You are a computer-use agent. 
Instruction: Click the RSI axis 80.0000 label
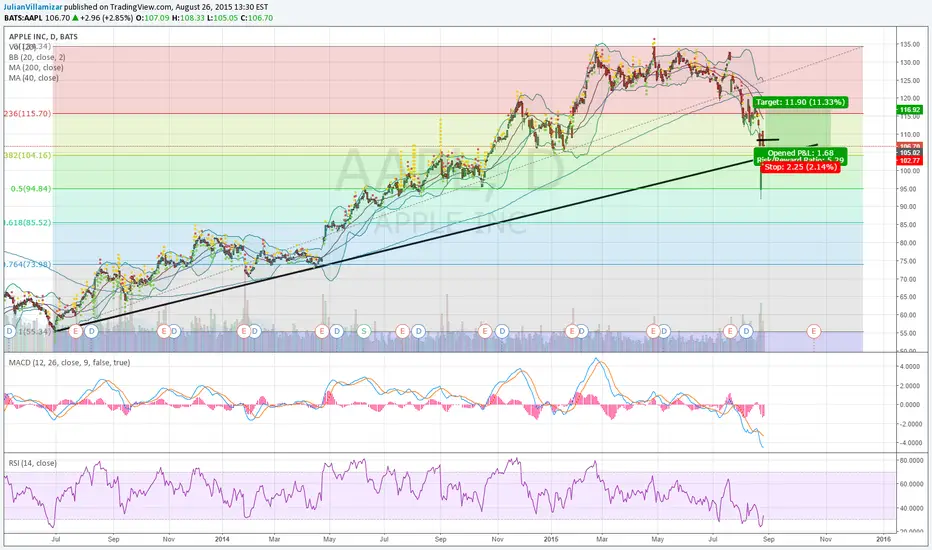[911, 460]
